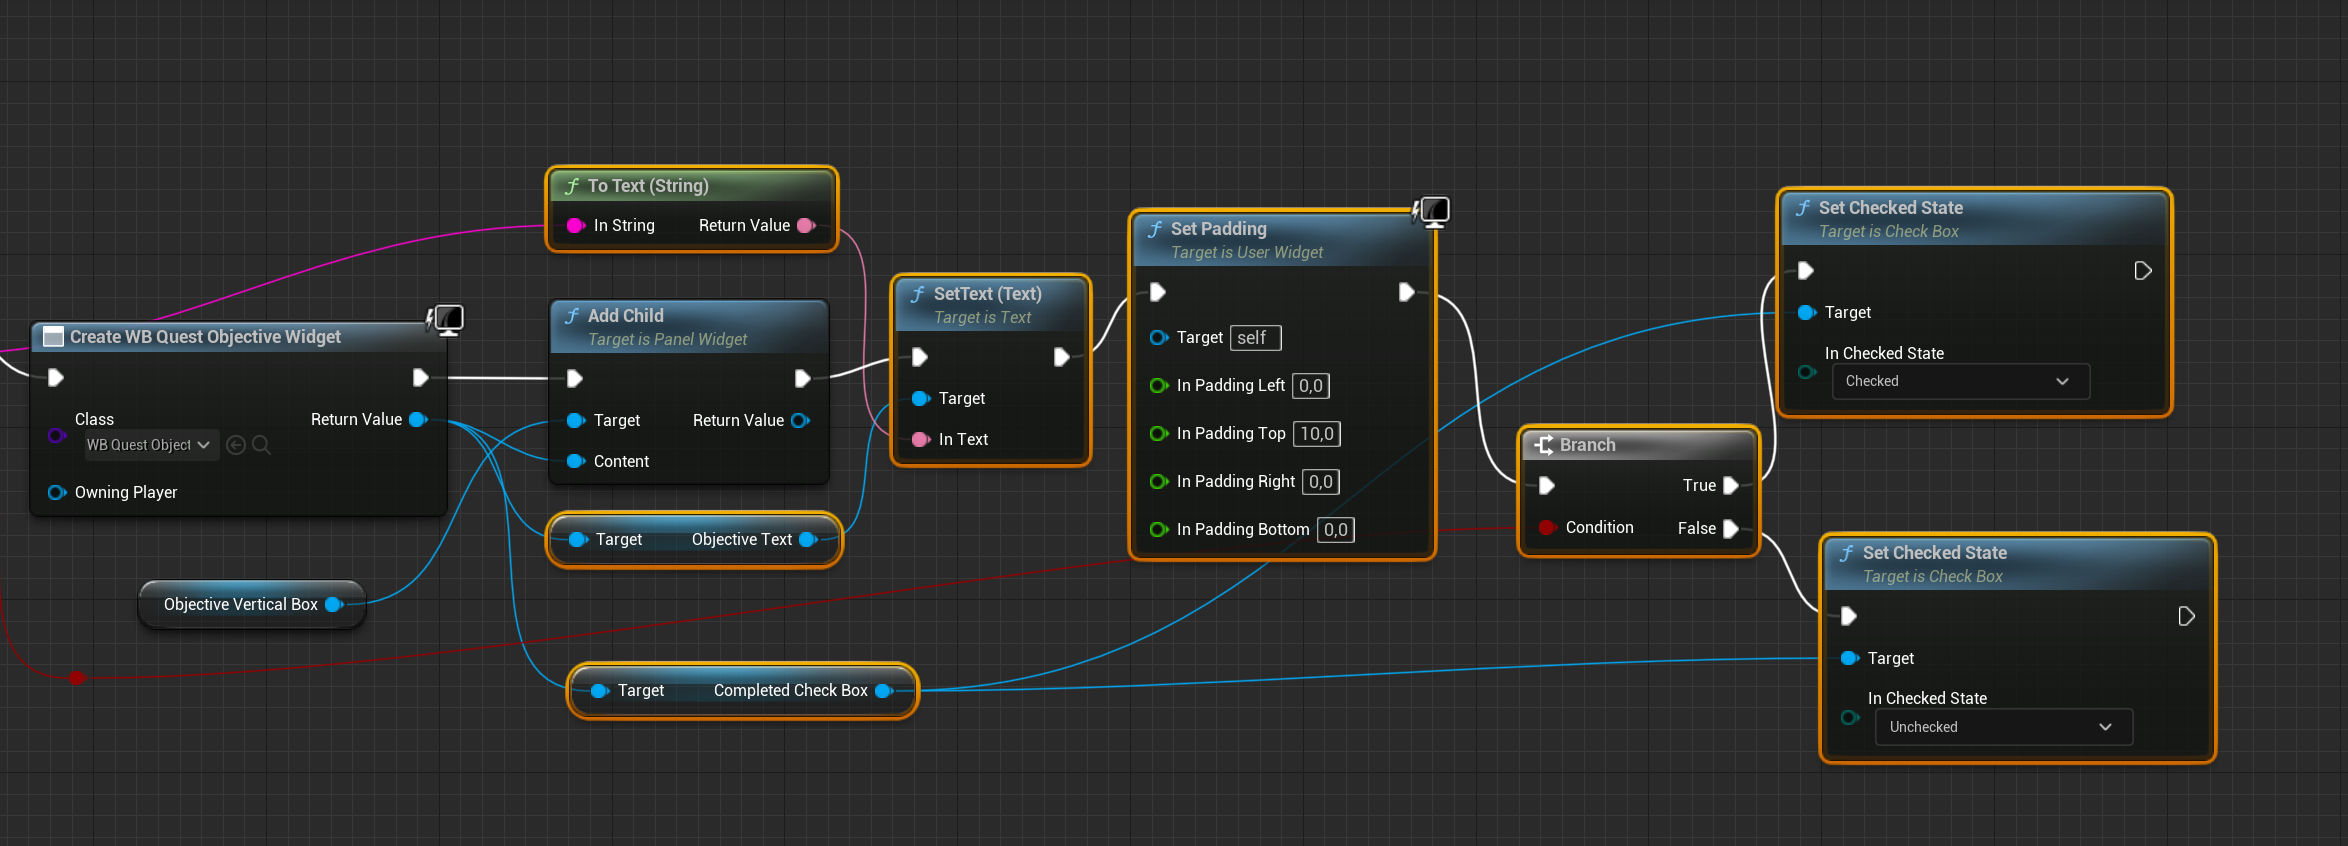
Task: Click the exec input pin on Branch
Action: (x=1547, y=486)
